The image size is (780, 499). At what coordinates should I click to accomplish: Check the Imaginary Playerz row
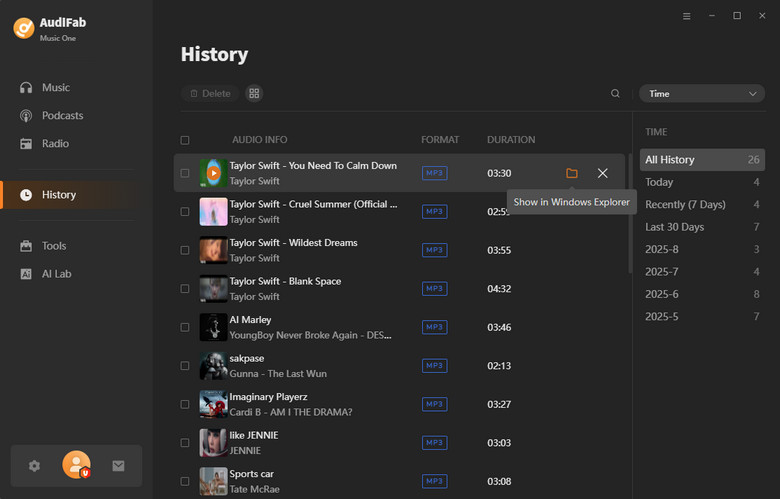(x=185, y=404)
